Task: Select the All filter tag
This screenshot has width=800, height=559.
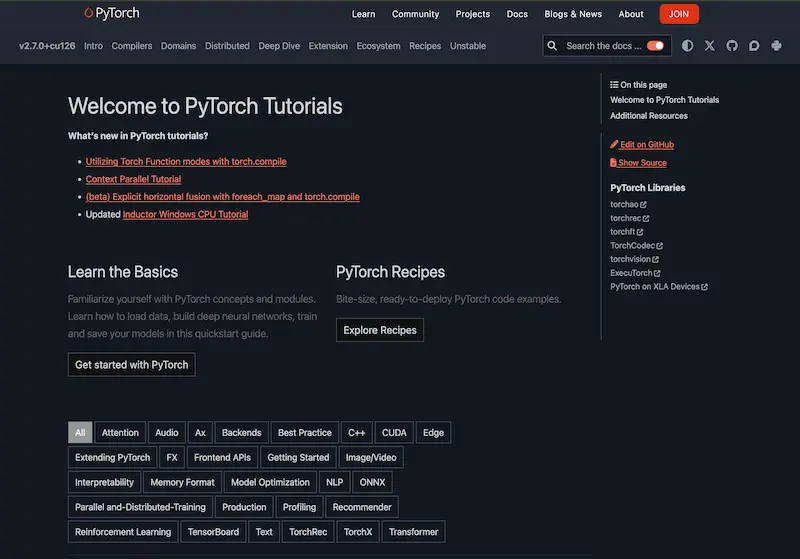Action: (80, 433)
